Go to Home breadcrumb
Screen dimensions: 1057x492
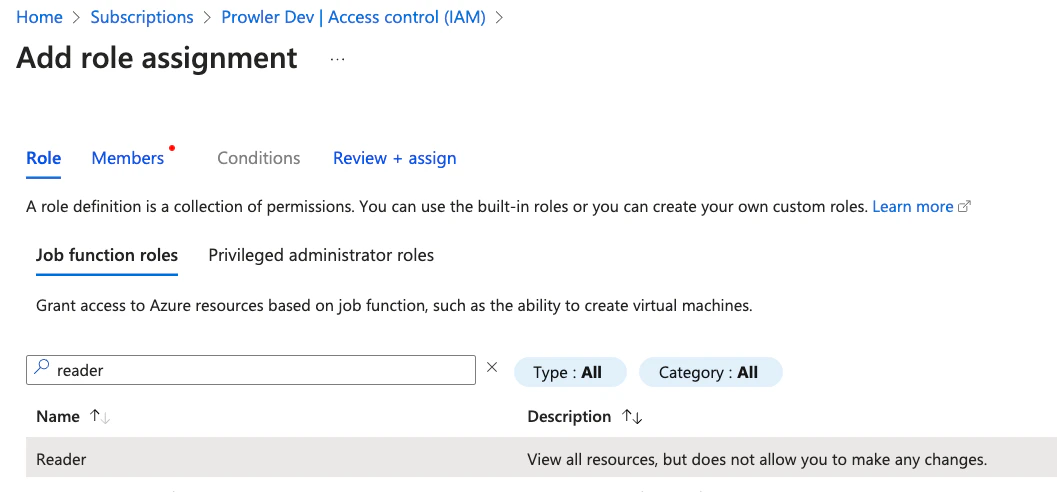(39, 18)
